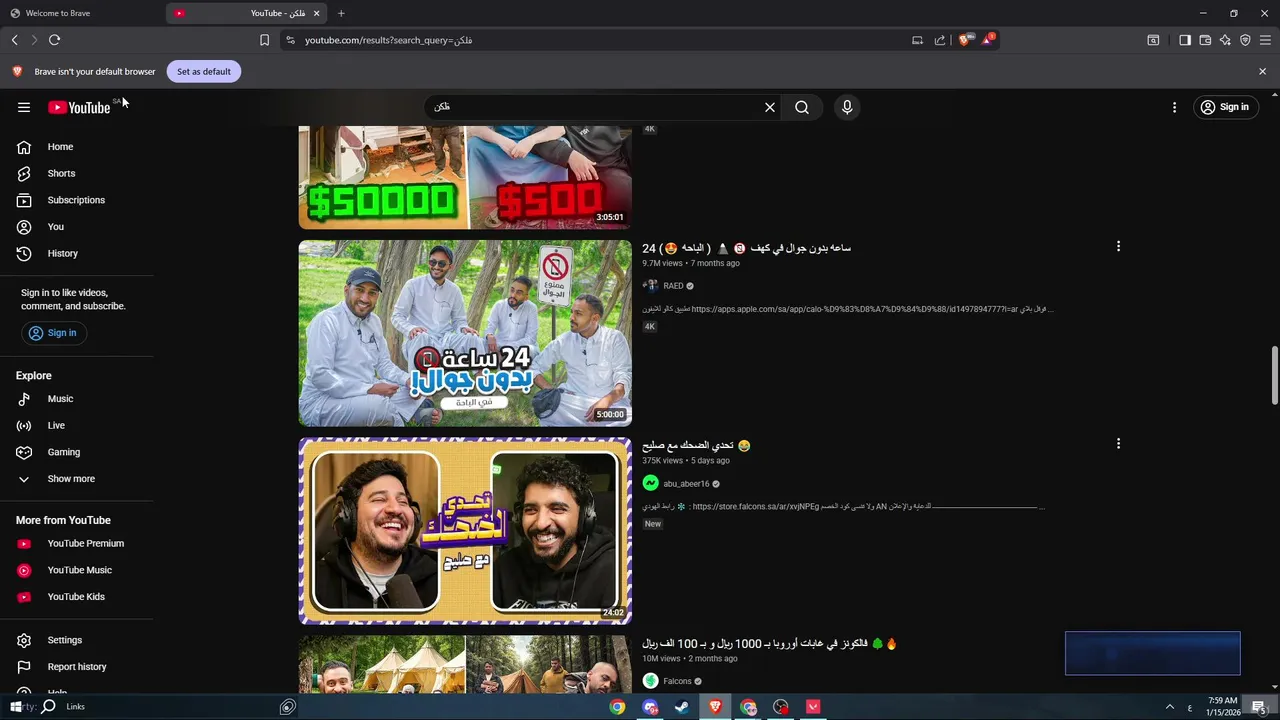Open more options for RAED video

coord(1118,246)
